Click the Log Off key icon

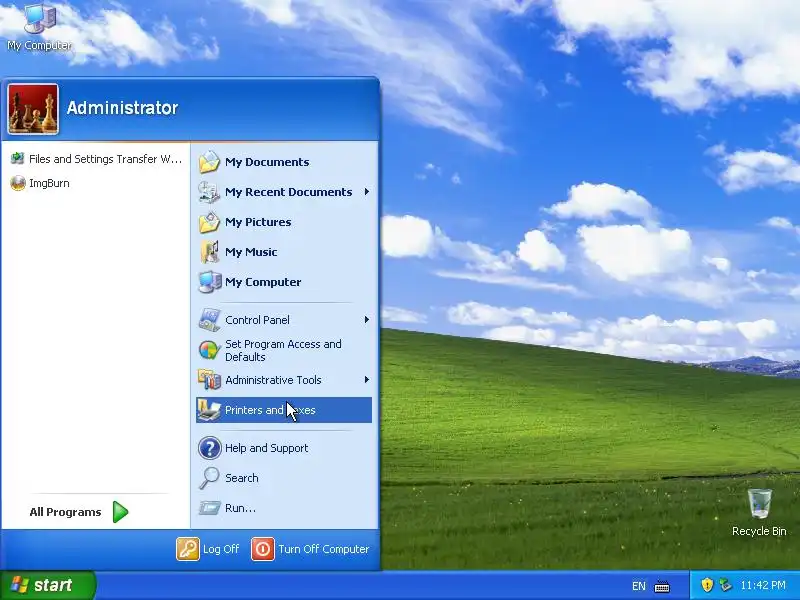(188, 549)
